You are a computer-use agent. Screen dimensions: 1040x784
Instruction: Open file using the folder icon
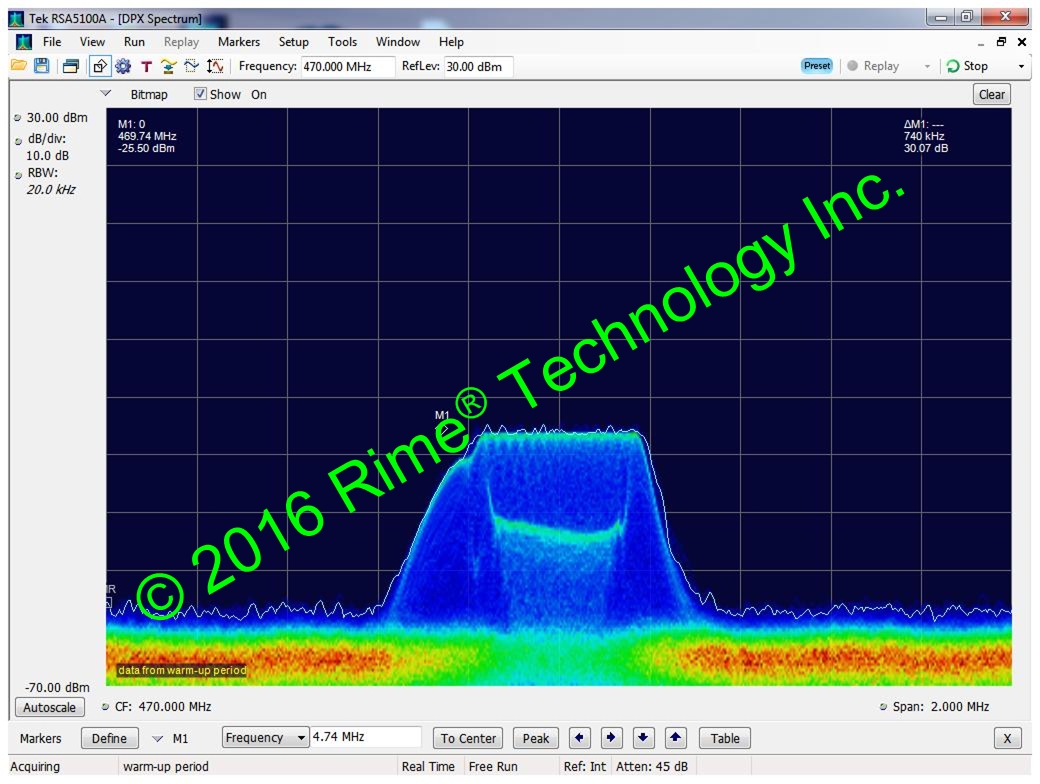click(x=19, y=66)
